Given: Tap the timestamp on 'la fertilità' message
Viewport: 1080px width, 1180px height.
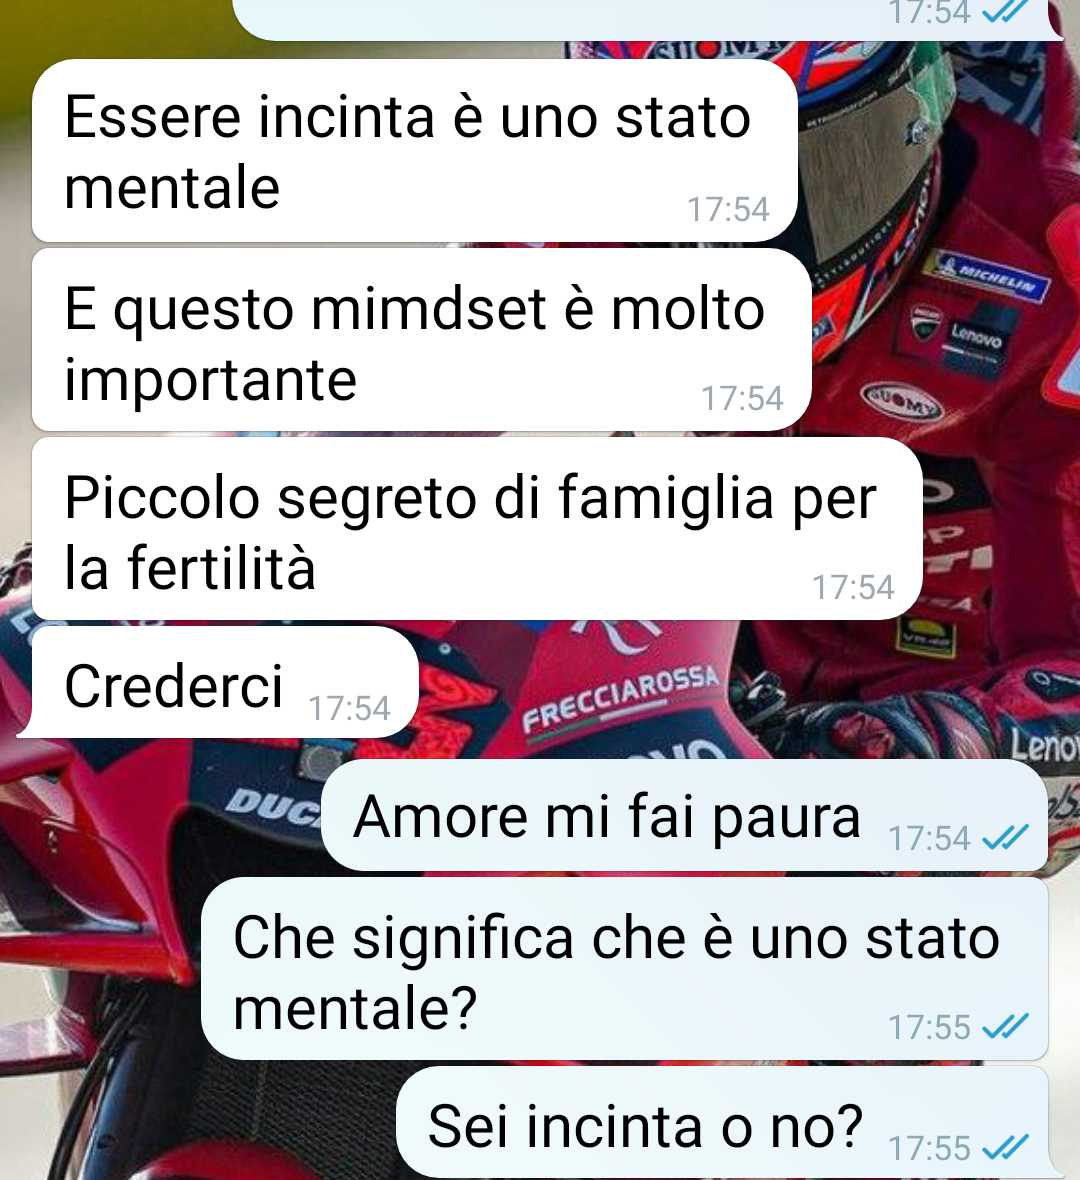Looking at the screenshot, I should 853,588.
